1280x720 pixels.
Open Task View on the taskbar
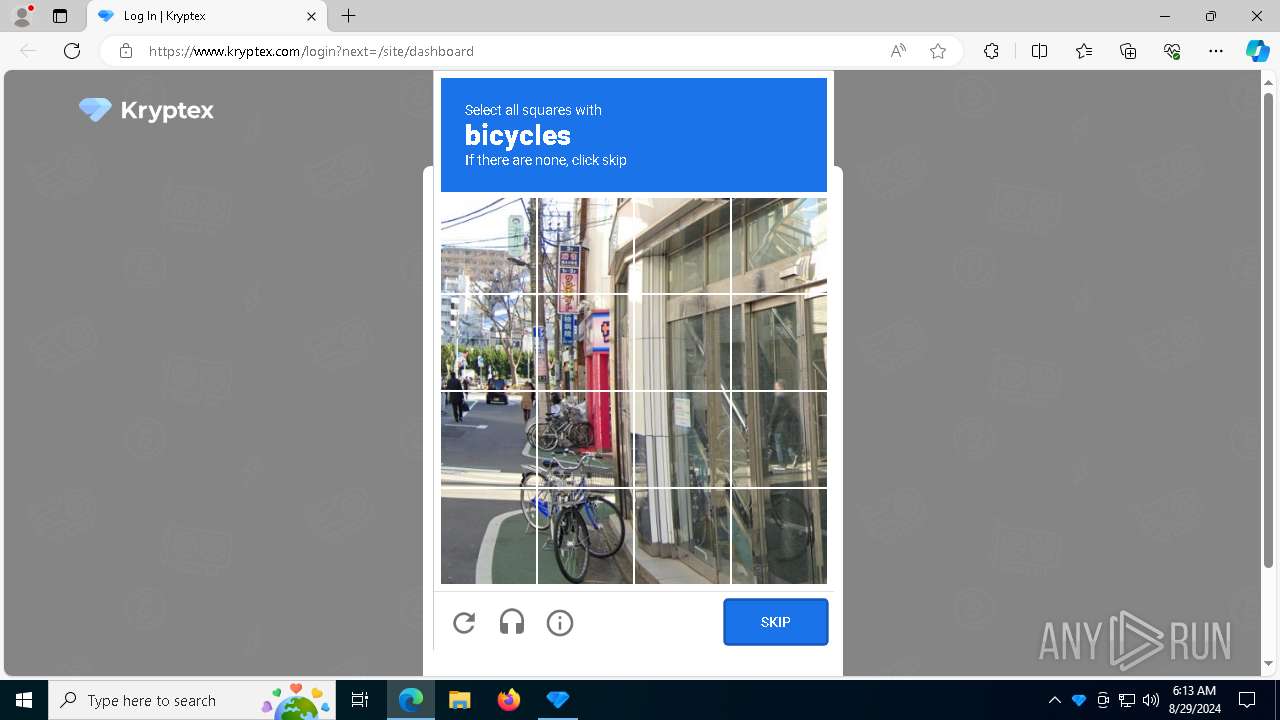coord(360,700)
